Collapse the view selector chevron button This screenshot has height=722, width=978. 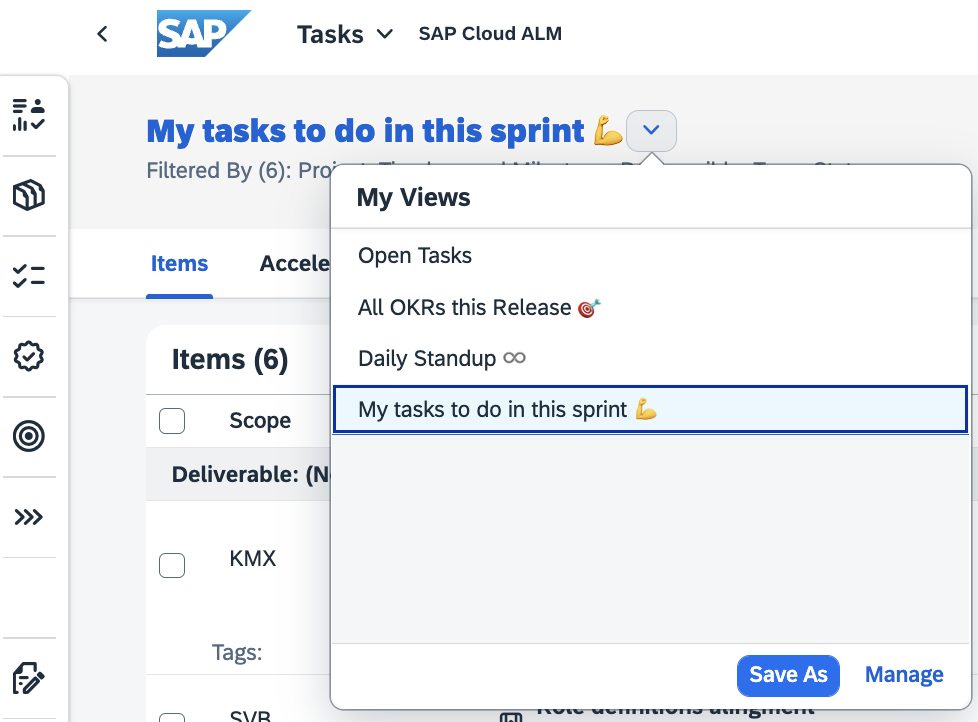coord(651,130)
